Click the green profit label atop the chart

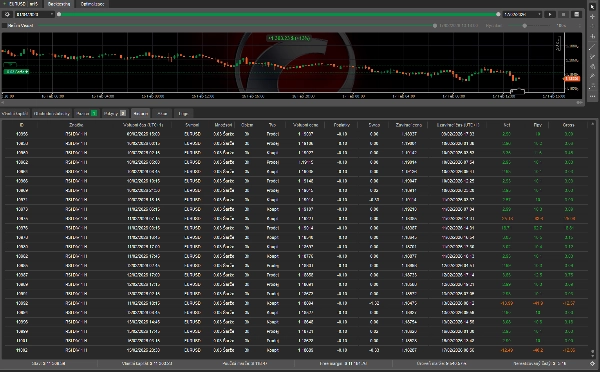coord(289,38)
